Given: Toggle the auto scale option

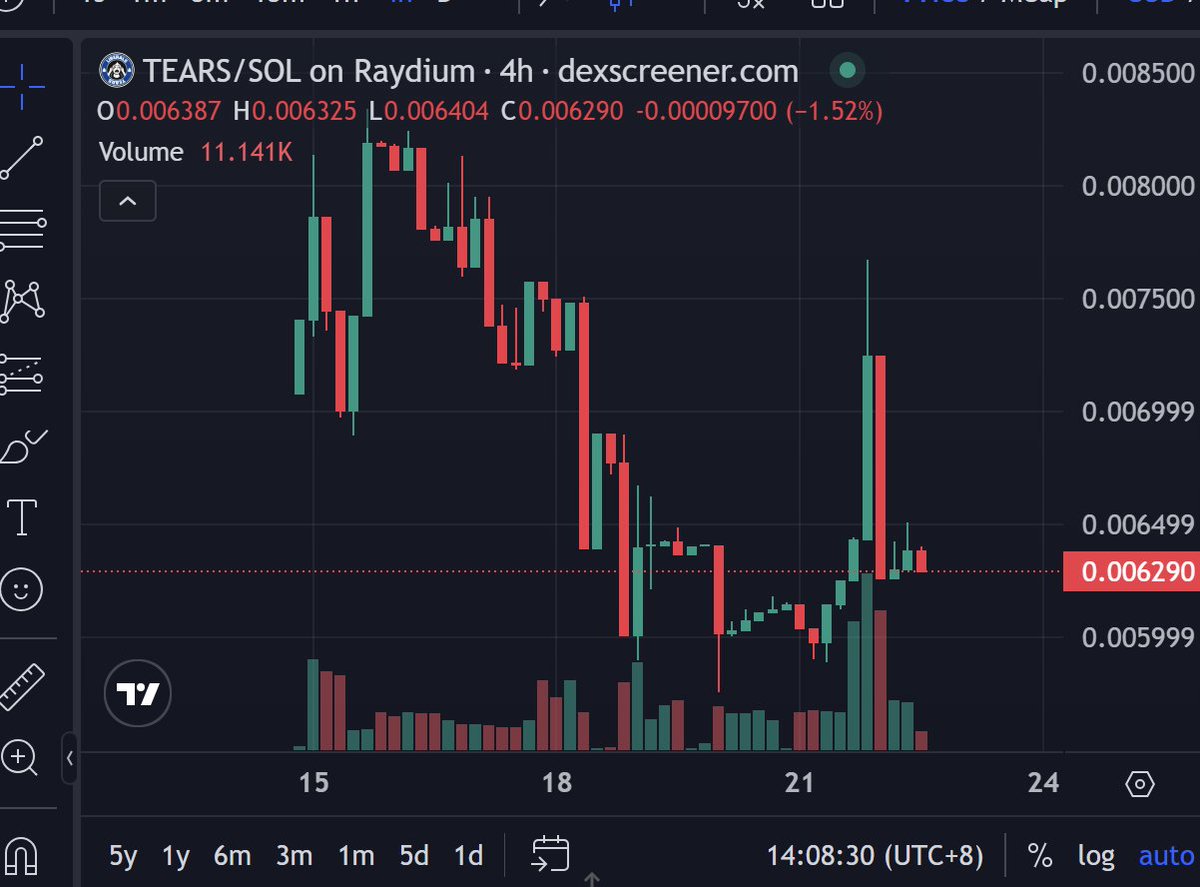Looking at the screenshot, I should 1167,856.
